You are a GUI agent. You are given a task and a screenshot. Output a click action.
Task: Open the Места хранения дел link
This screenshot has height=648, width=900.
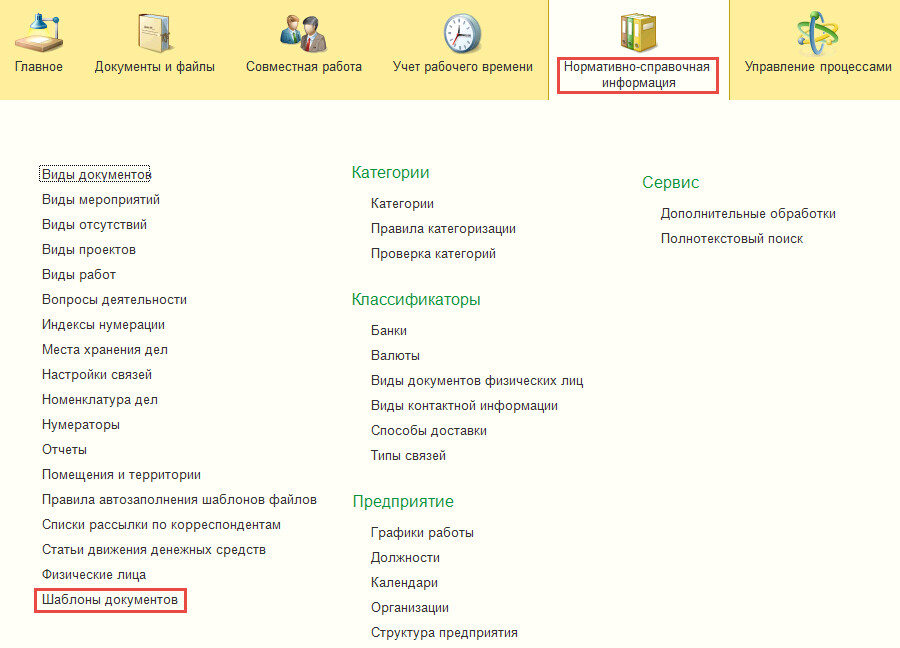[104, 350]
